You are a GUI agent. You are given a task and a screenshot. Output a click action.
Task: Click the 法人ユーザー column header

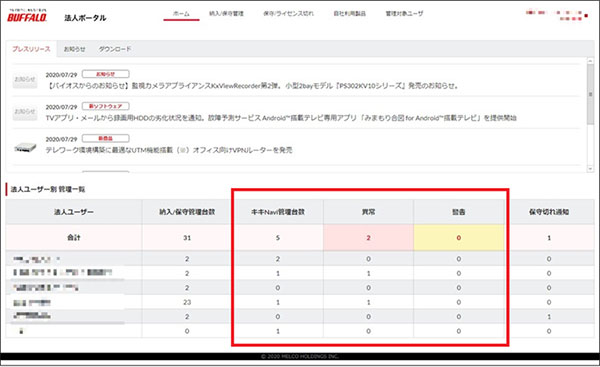pyautogui.click(x=74, y=212)
